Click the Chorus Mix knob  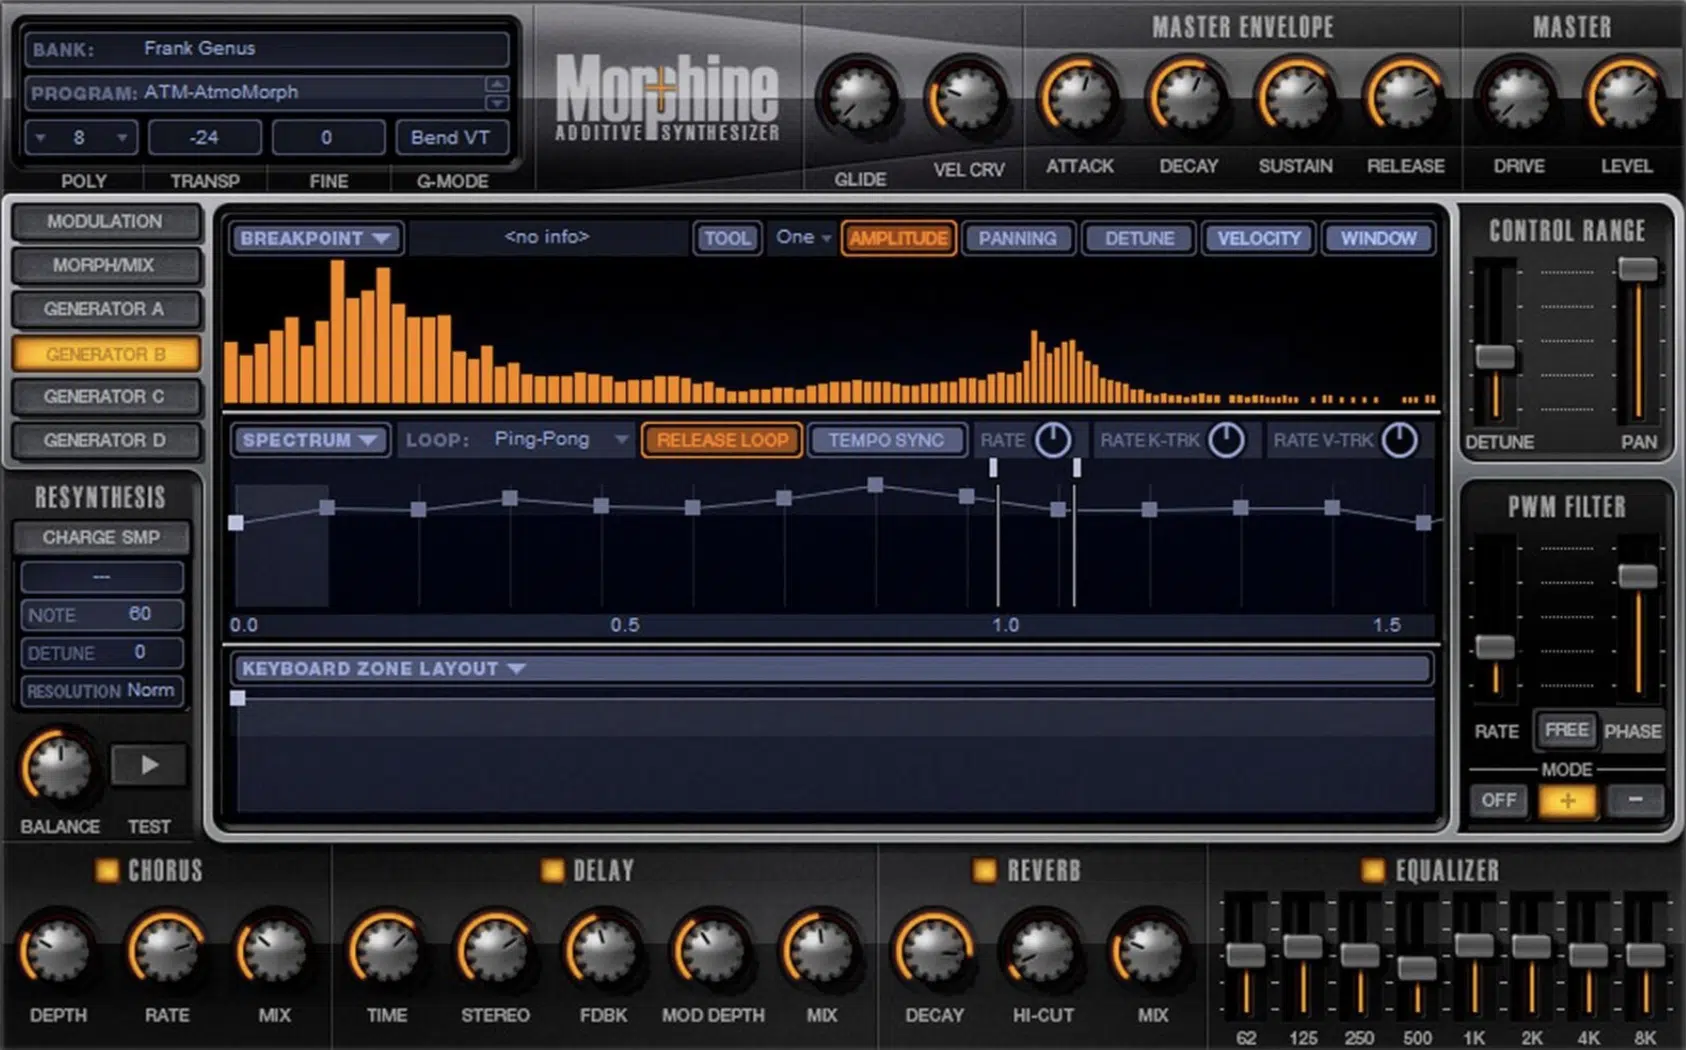point(273,949)
